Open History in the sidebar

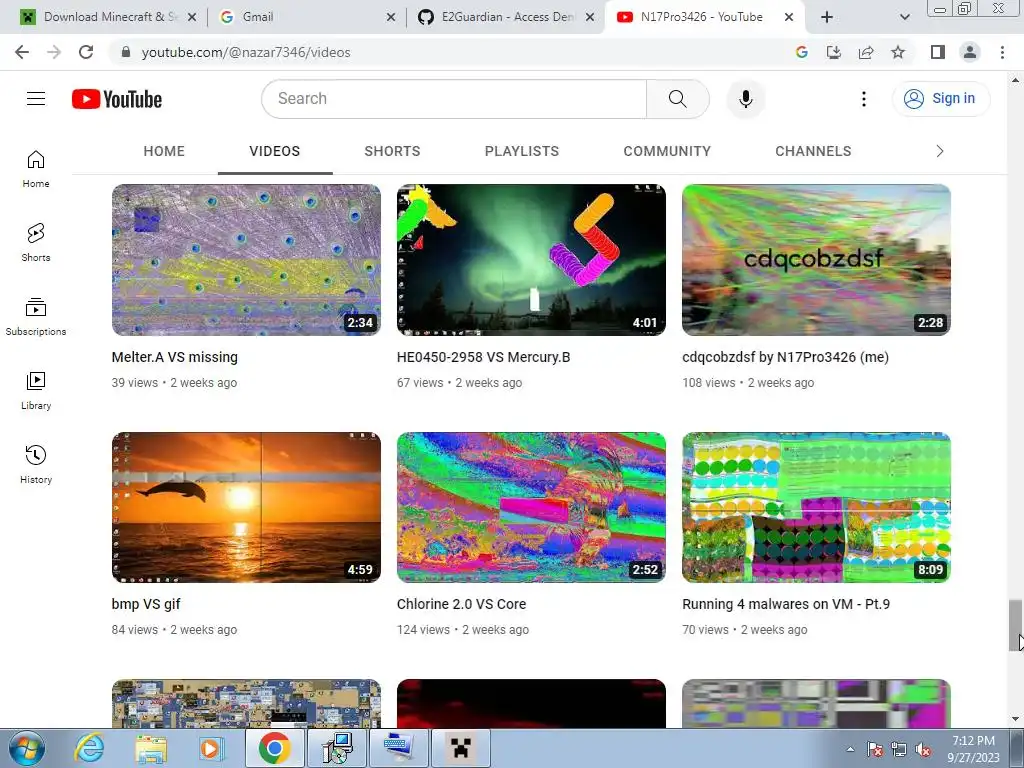coord(36,464)
